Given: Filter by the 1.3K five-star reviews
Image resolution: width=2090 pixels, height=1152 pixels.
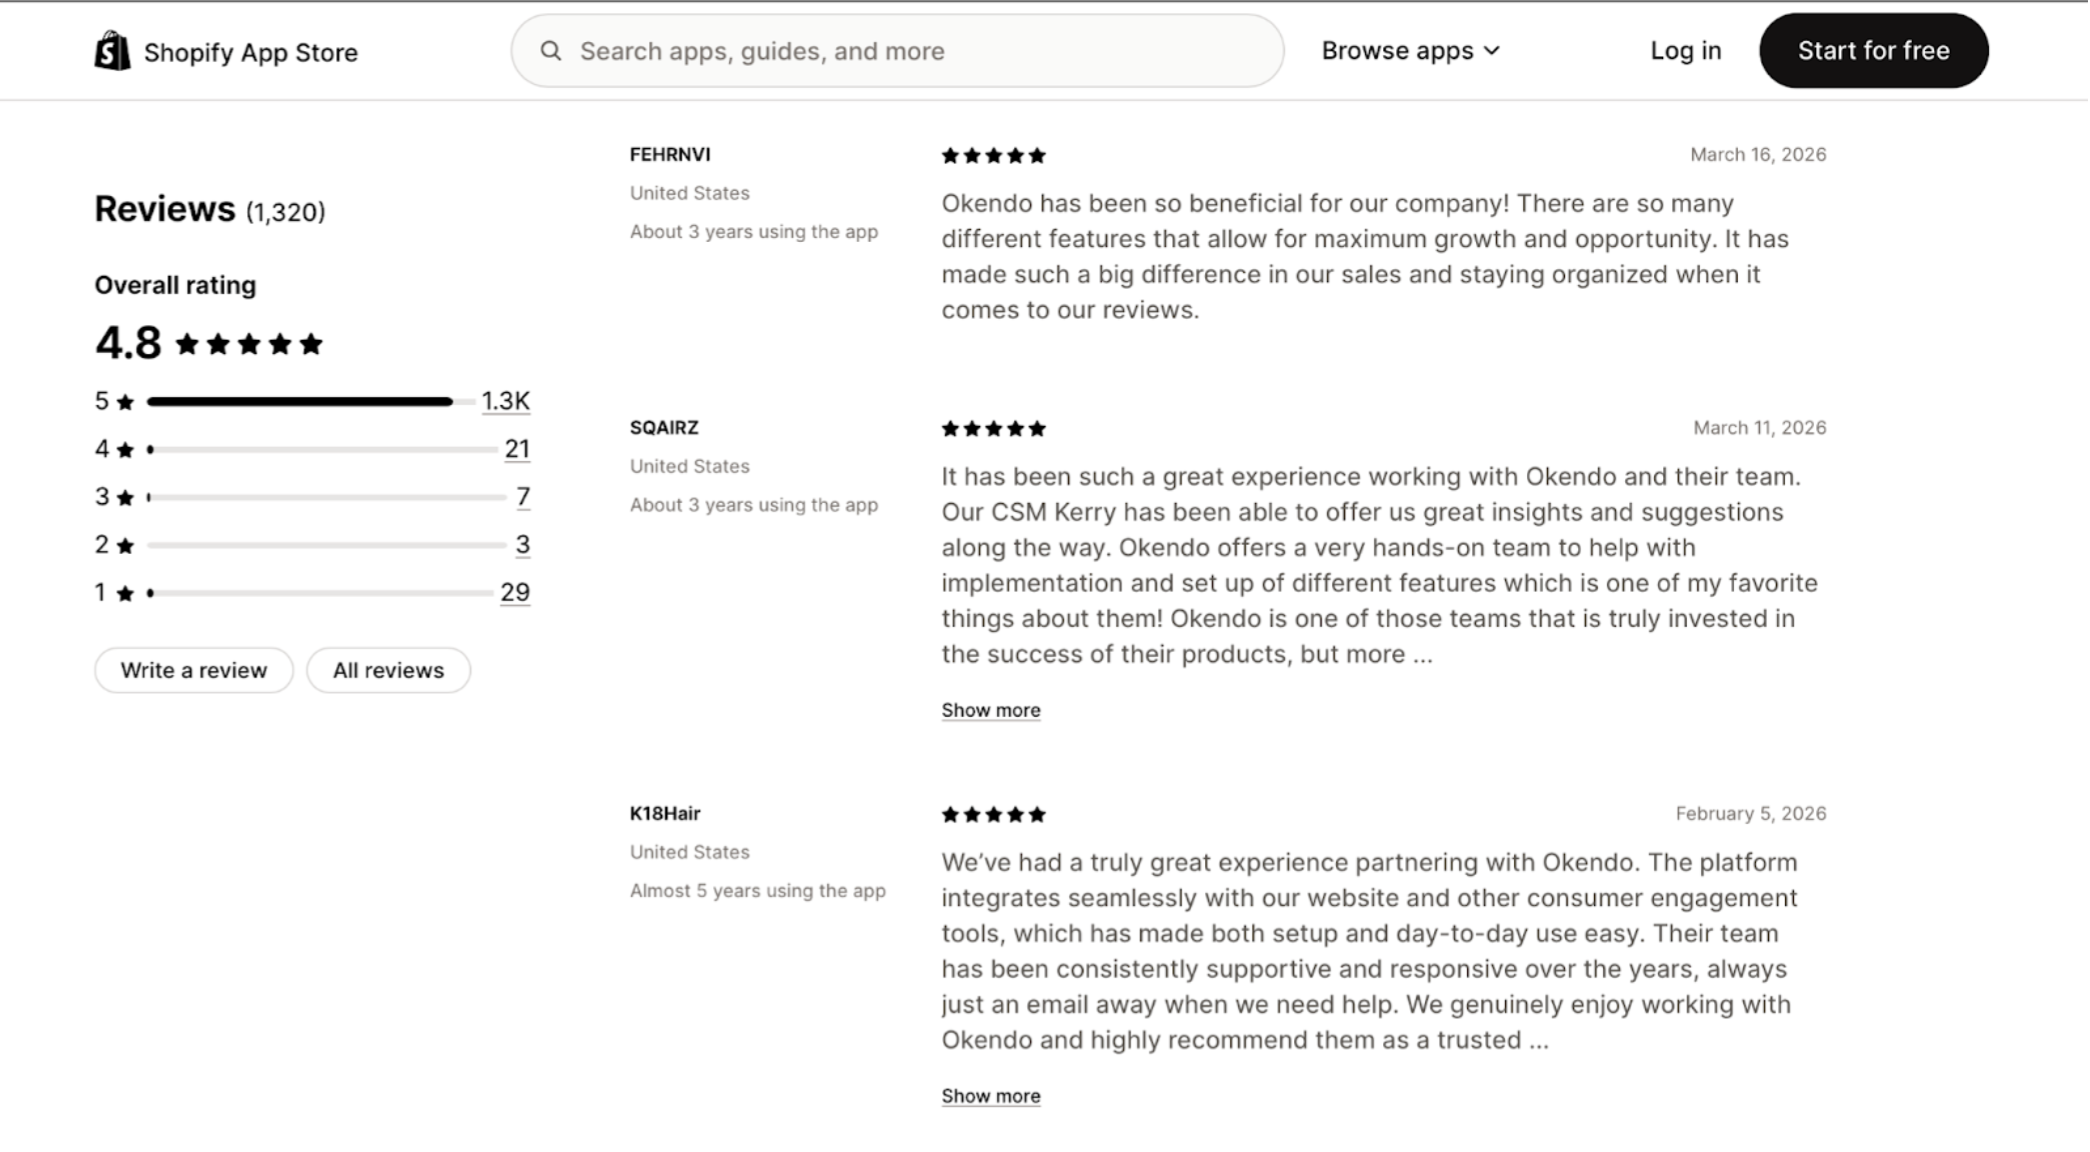Looking at the screenshot, I should tap(506, 401).
